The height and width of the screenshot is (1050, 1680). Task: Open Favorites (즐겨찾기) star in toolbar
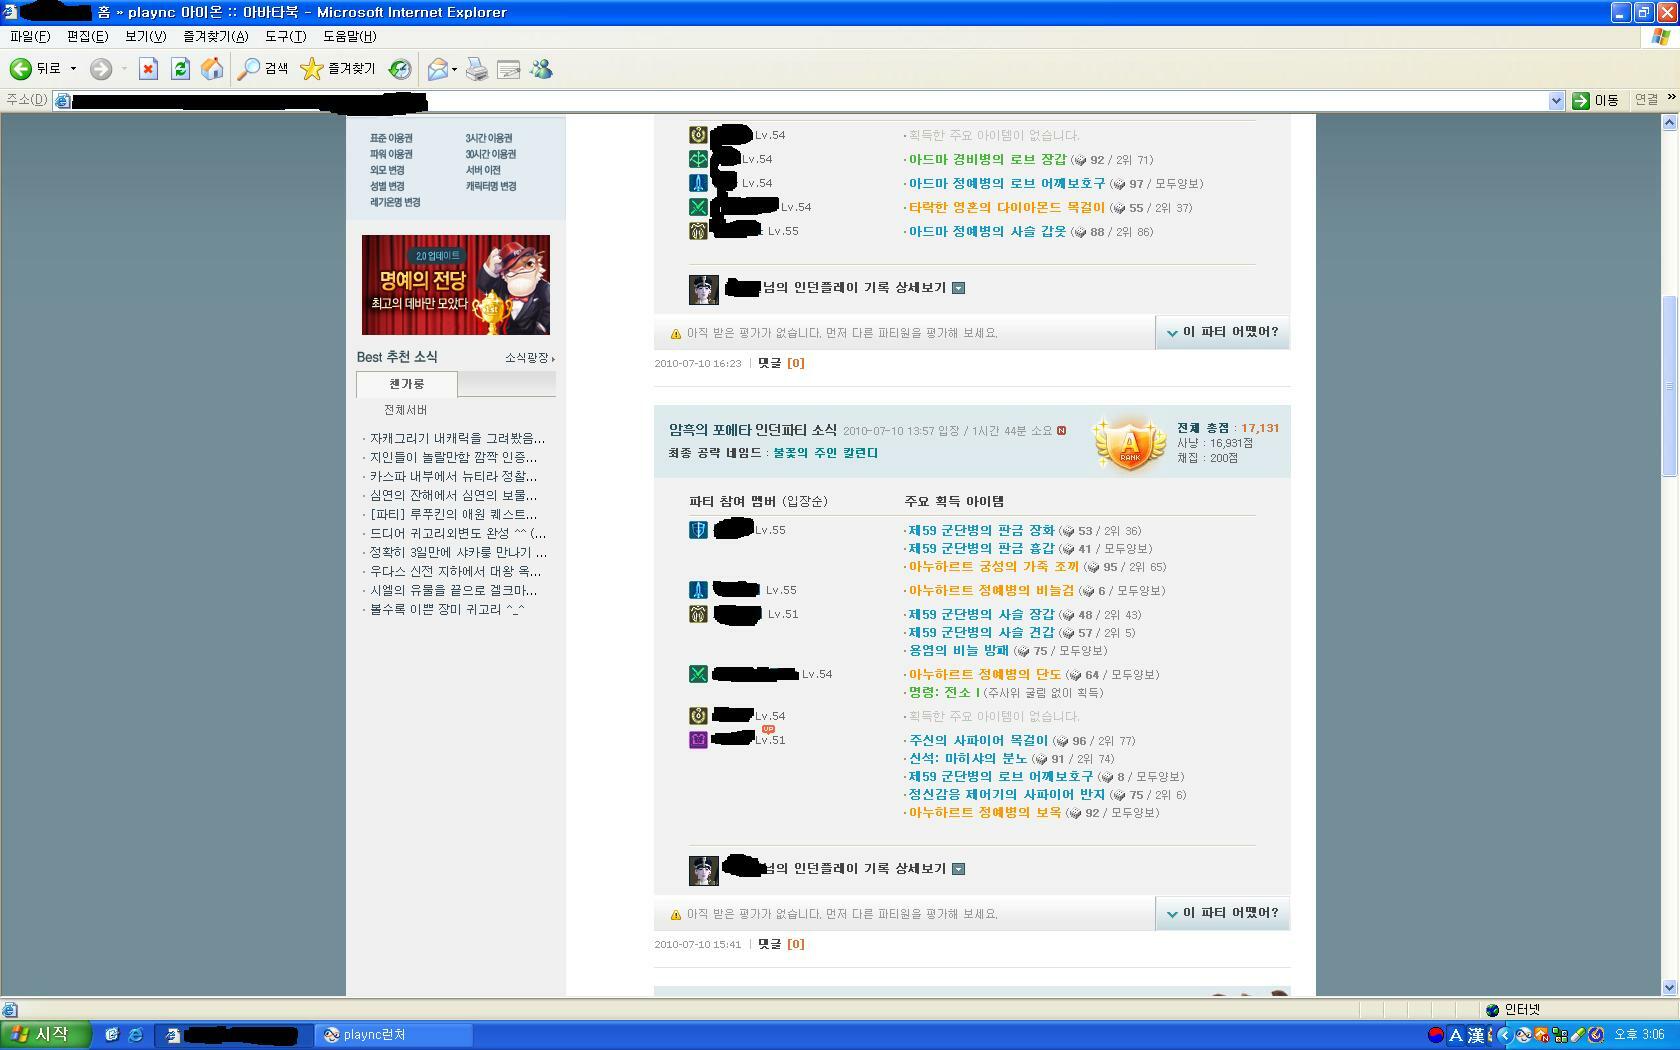tap(338, 69)
